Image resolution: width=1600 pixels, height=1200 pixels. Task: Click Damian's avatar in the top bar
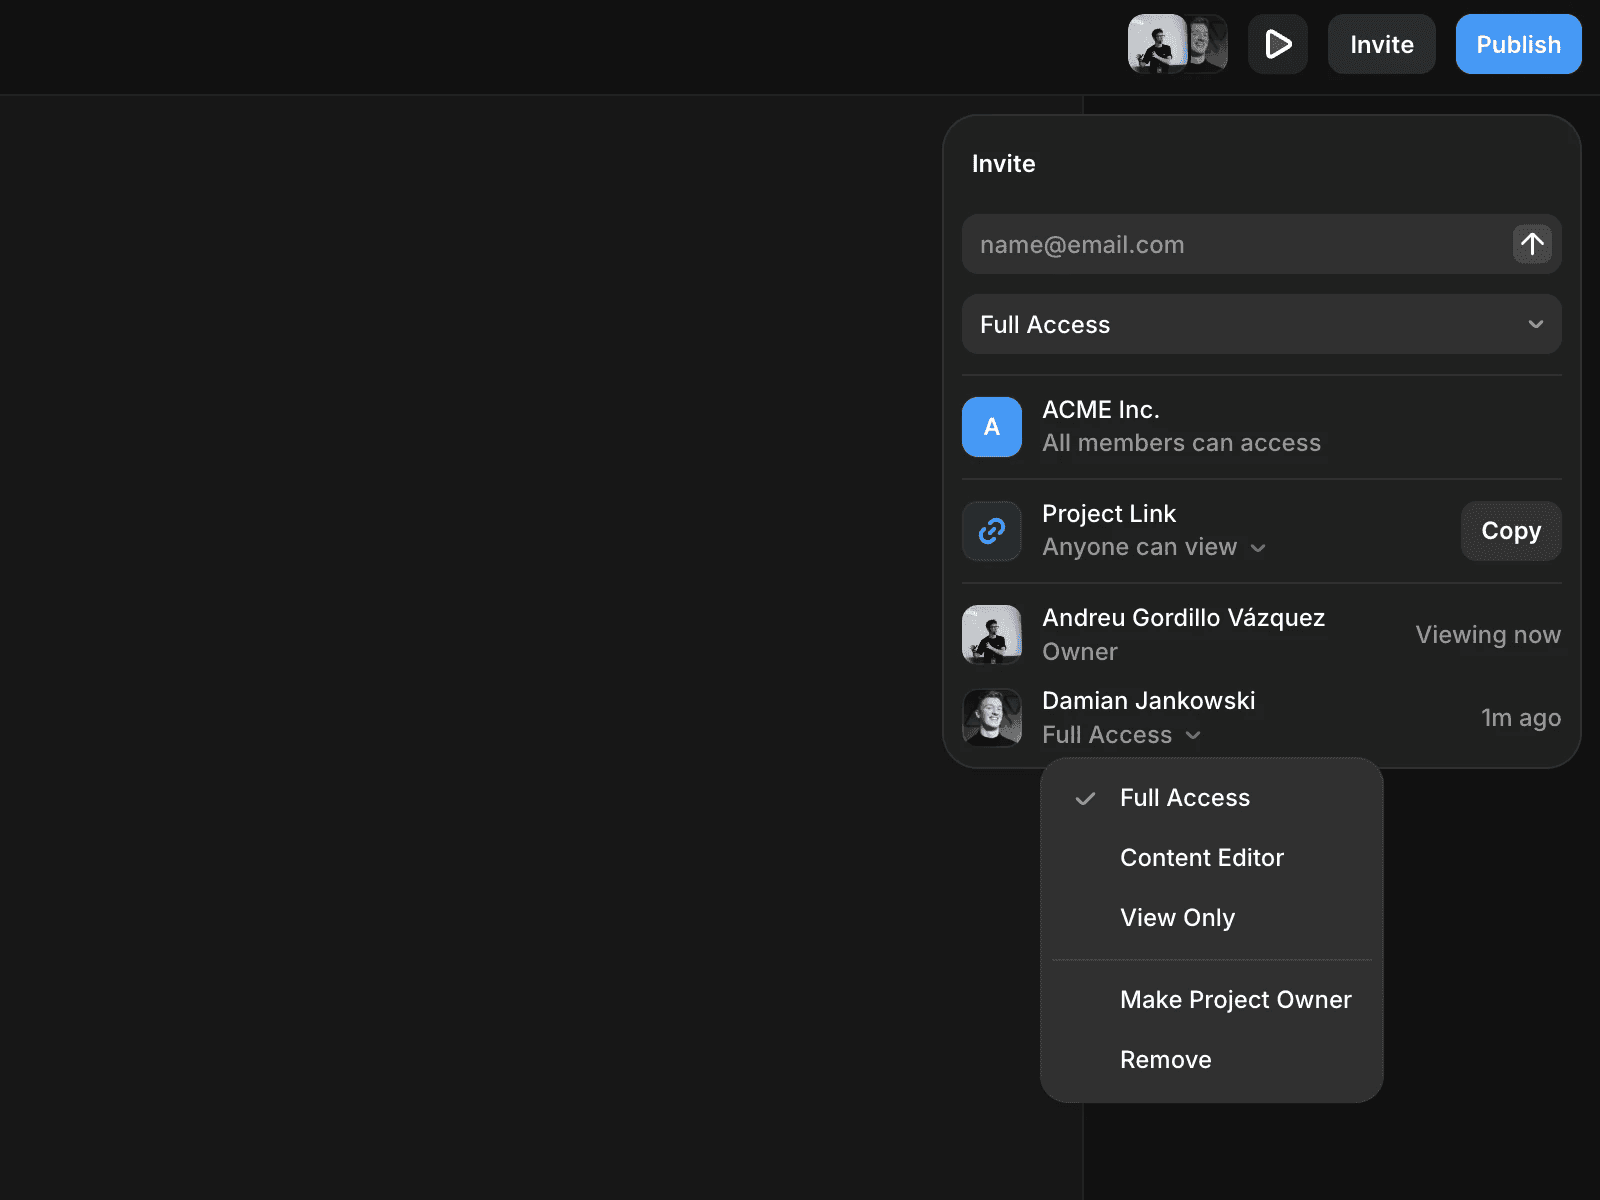pos(1209,44)
